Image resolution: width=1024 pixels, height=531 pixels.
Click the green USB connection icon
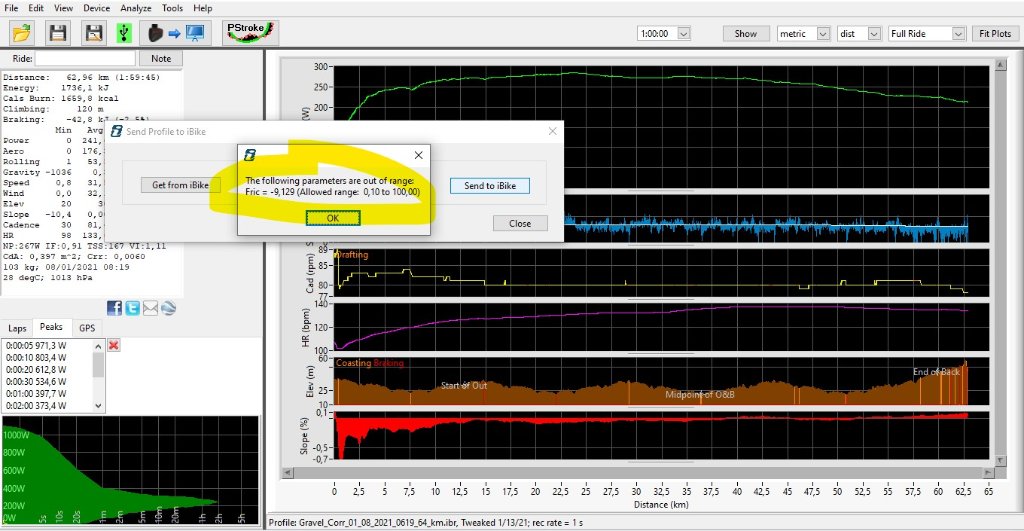(122, 33)
